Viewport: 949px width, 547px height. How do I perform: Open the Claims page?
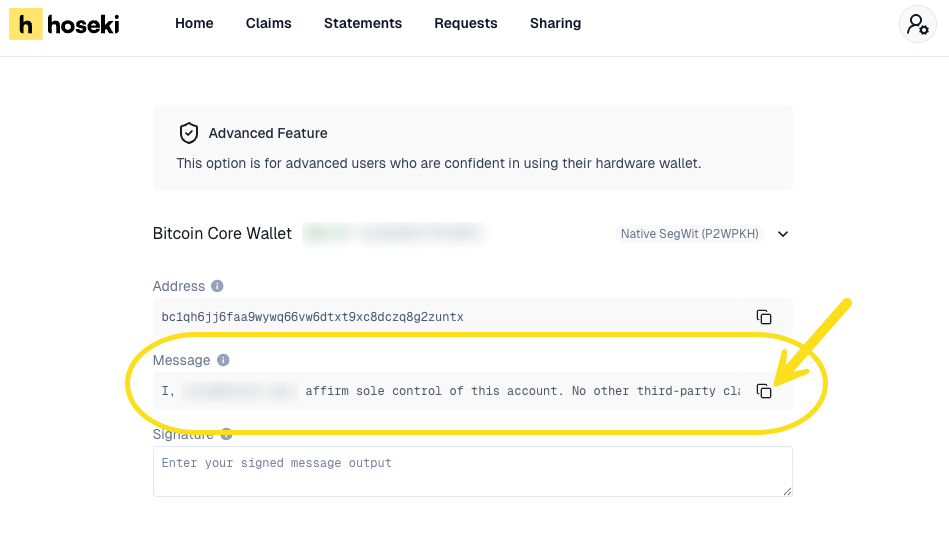[268, 23]
